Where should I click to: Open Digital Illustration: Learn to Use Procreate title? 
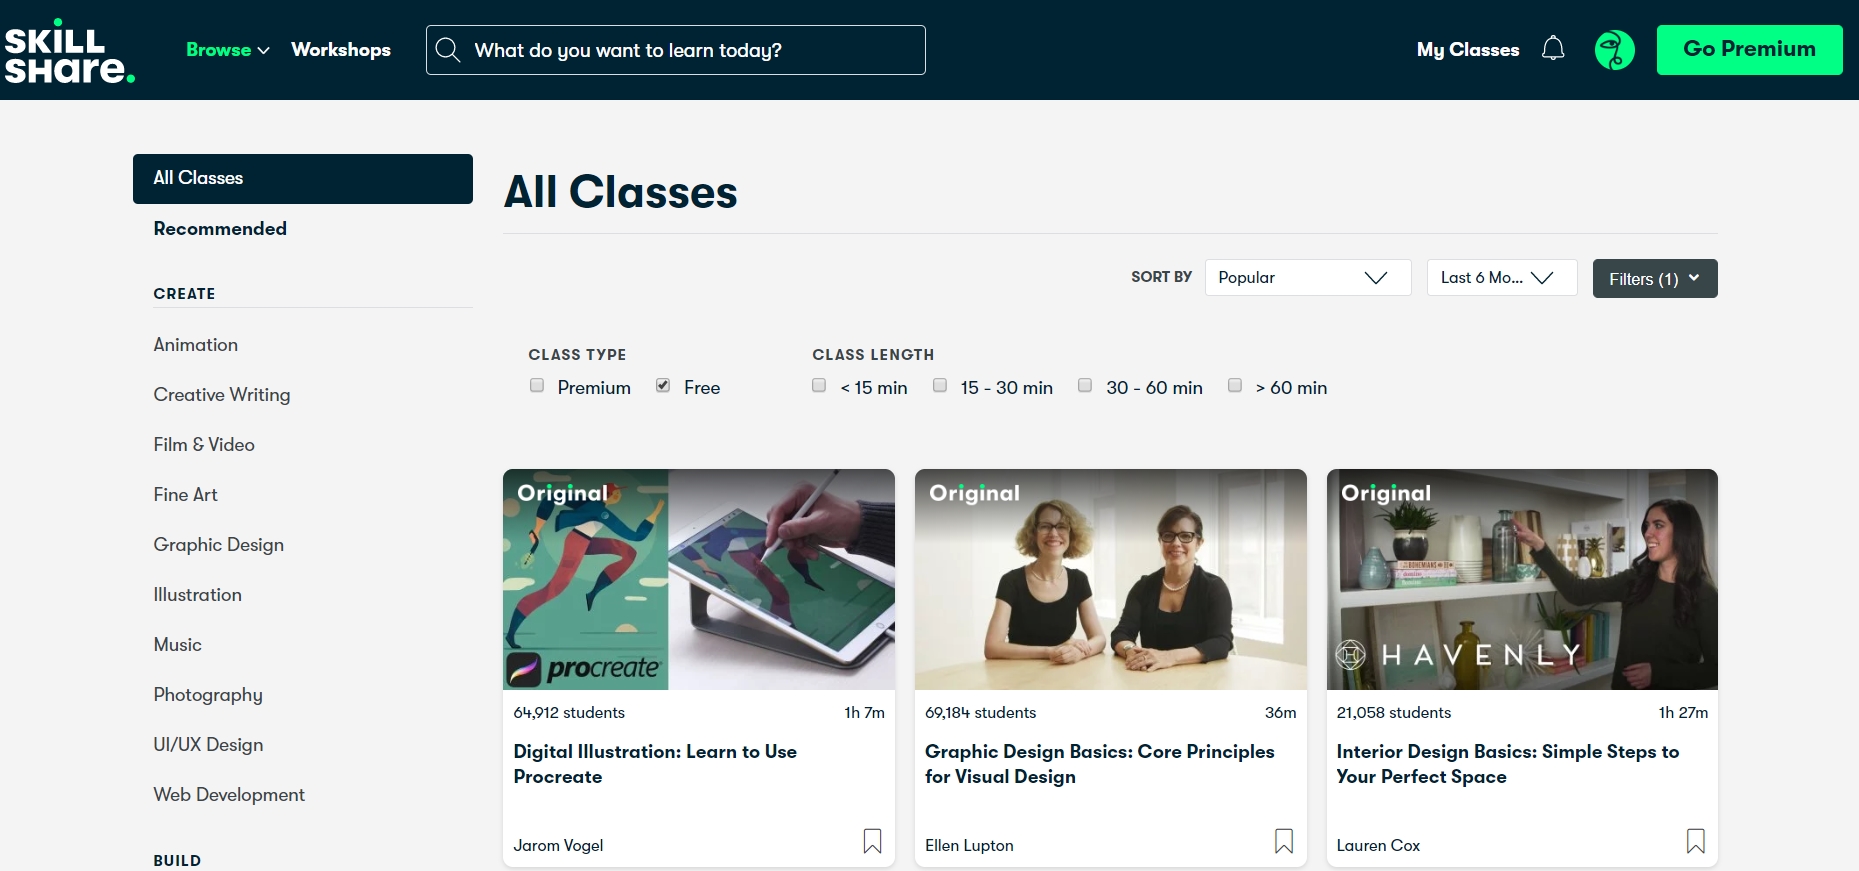[x=655, y=764]
